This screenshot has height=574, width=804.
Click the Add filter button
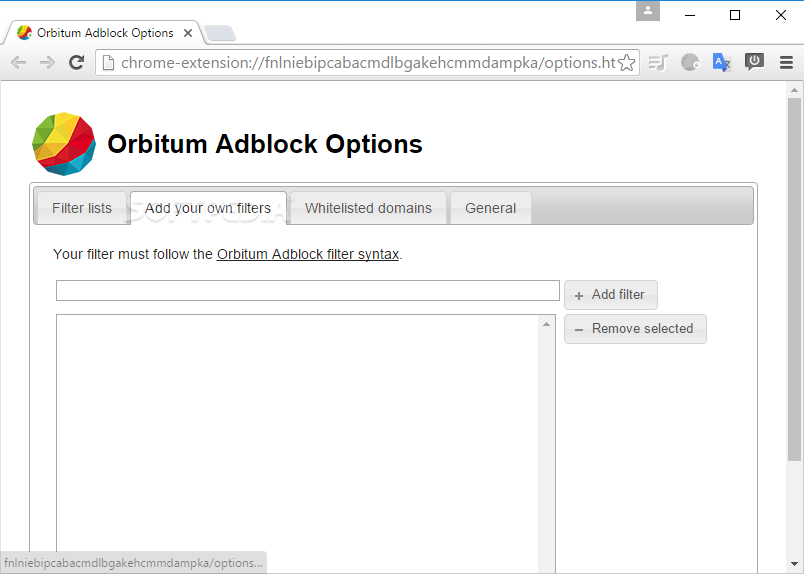pos(611,295)
